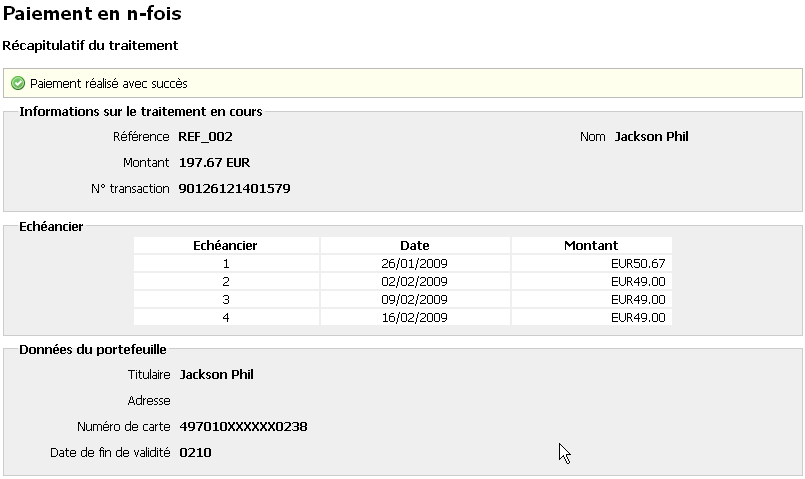The image size is (805, 479).
Task: Click the 'Date' column header
Action: coord(414,245)
